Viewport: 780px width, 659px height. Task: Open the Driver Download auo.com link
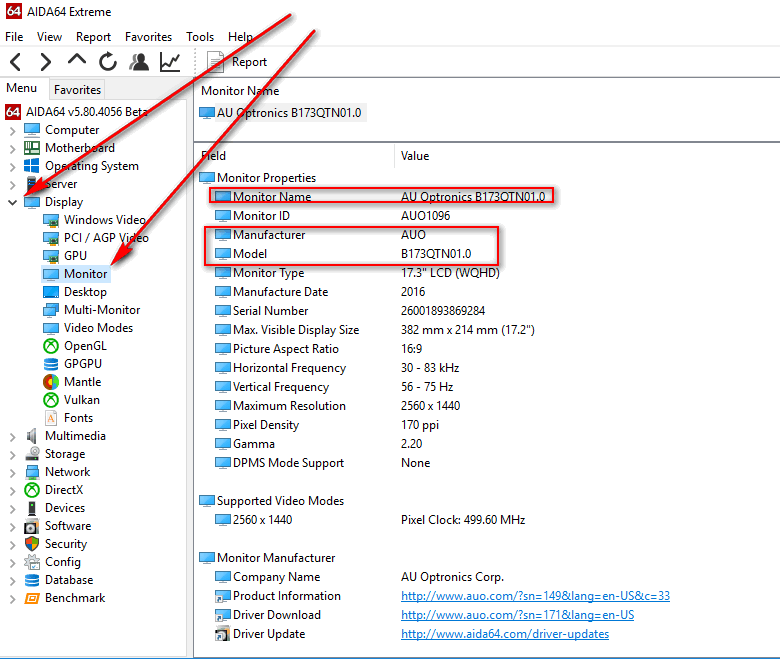[517, 615]
